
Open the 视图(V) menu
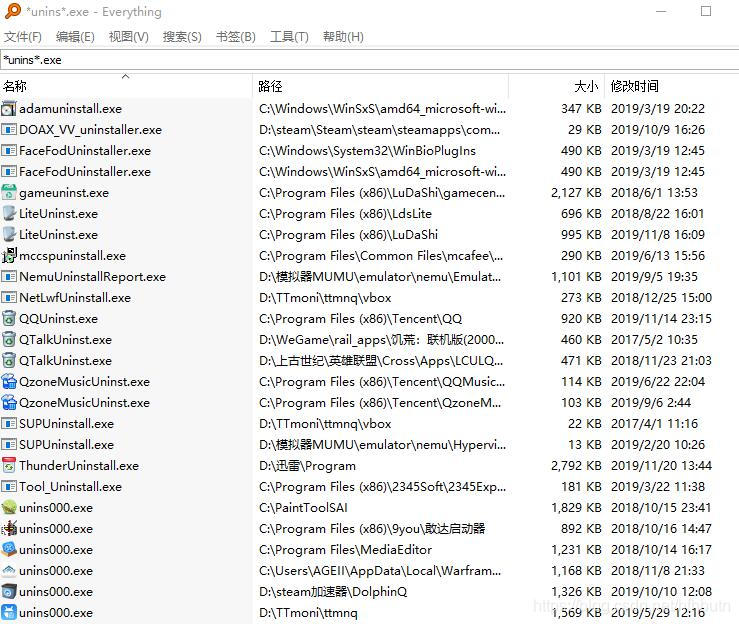point(128,37)
